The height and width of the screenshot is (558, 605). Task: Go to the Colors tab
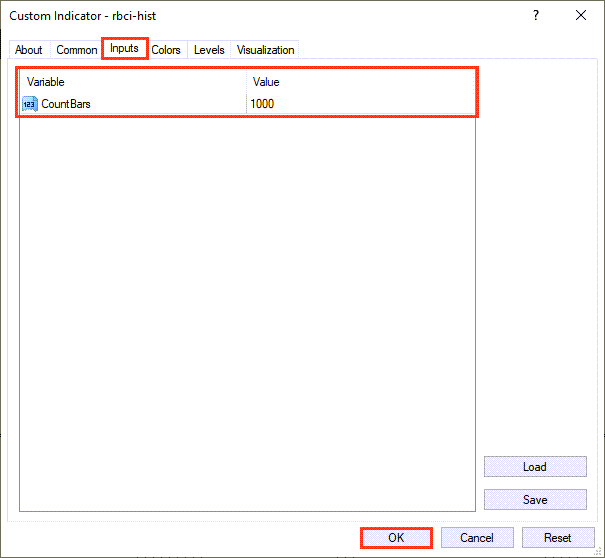click(x=166, y=50)
